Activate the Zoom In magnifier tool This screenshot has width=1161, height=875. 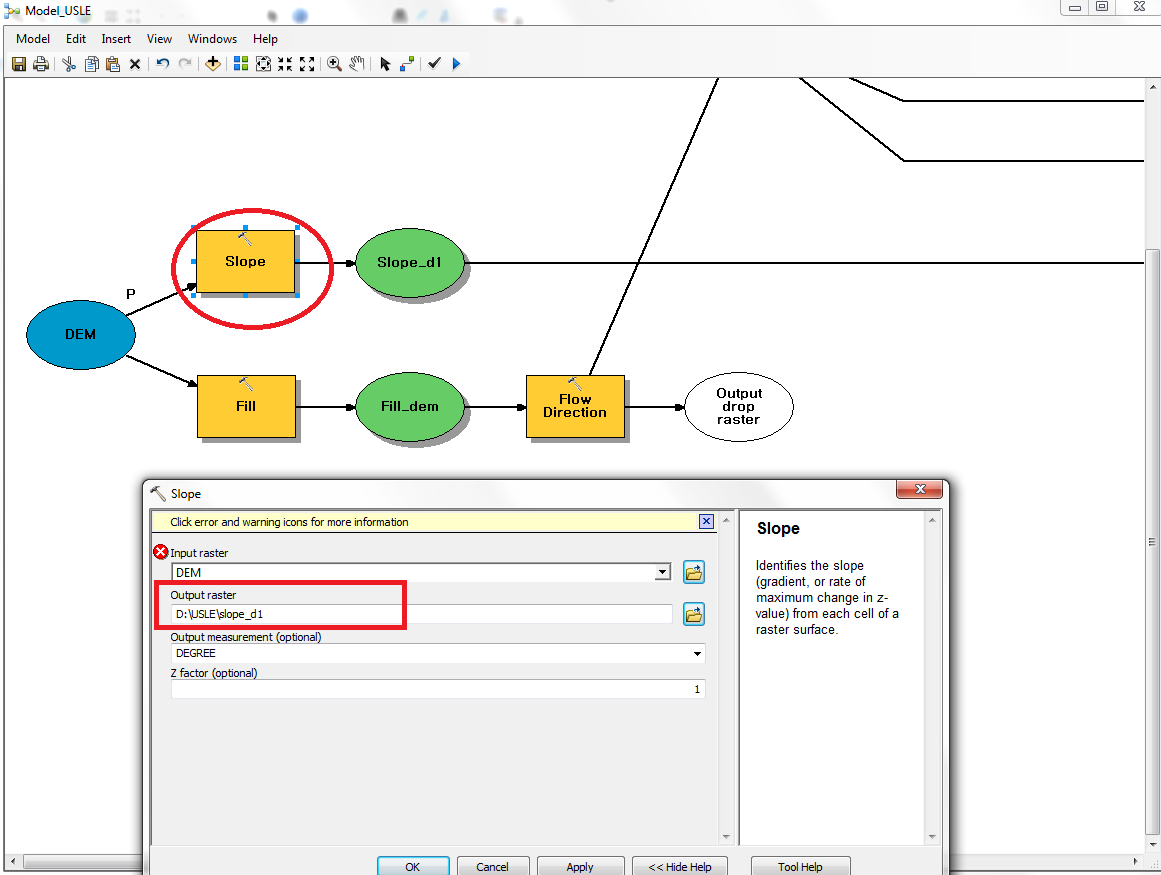coord(334,64)
